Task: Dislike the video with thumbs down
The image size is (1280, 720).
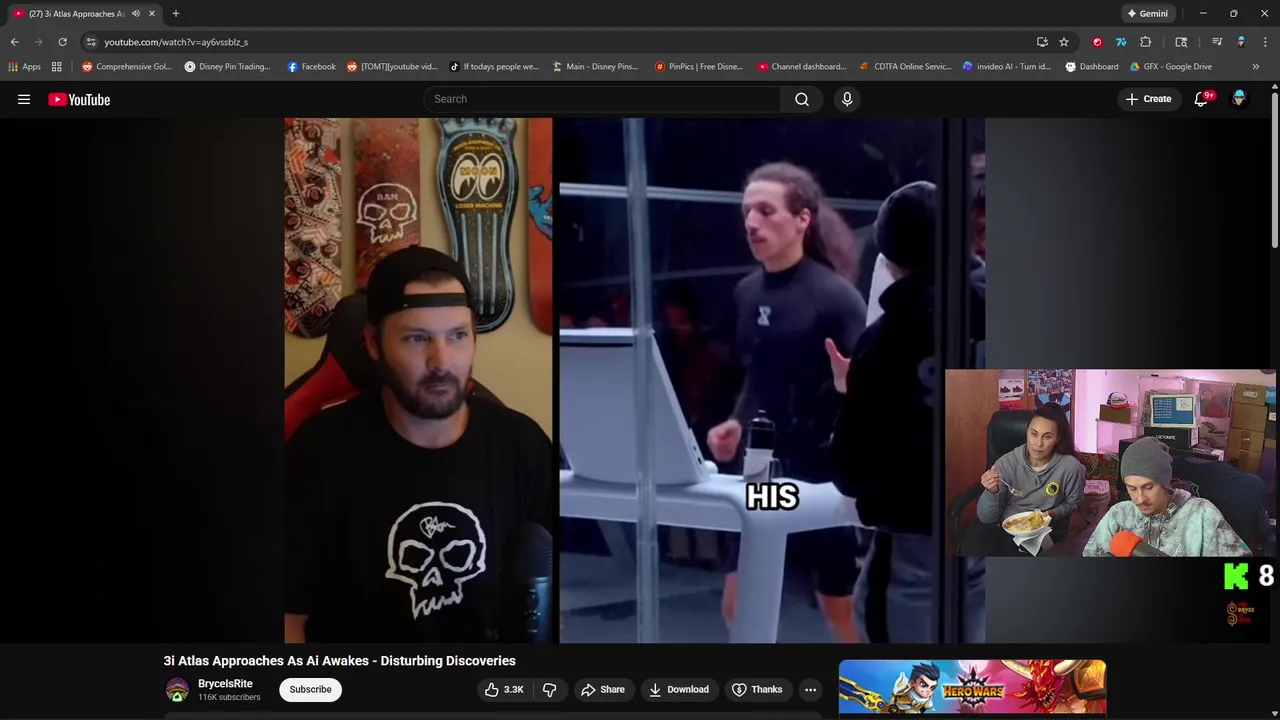Action: (x=549, y=689)
